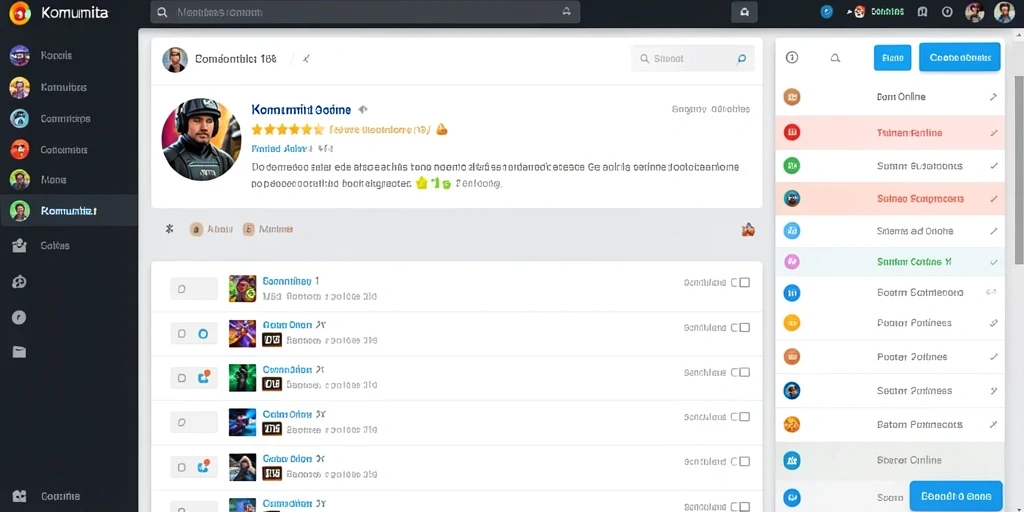The width and height of the screenshot is (1024, 512).
Task: Click the edit icon beside Comeontbler 166
Action: 306,59
